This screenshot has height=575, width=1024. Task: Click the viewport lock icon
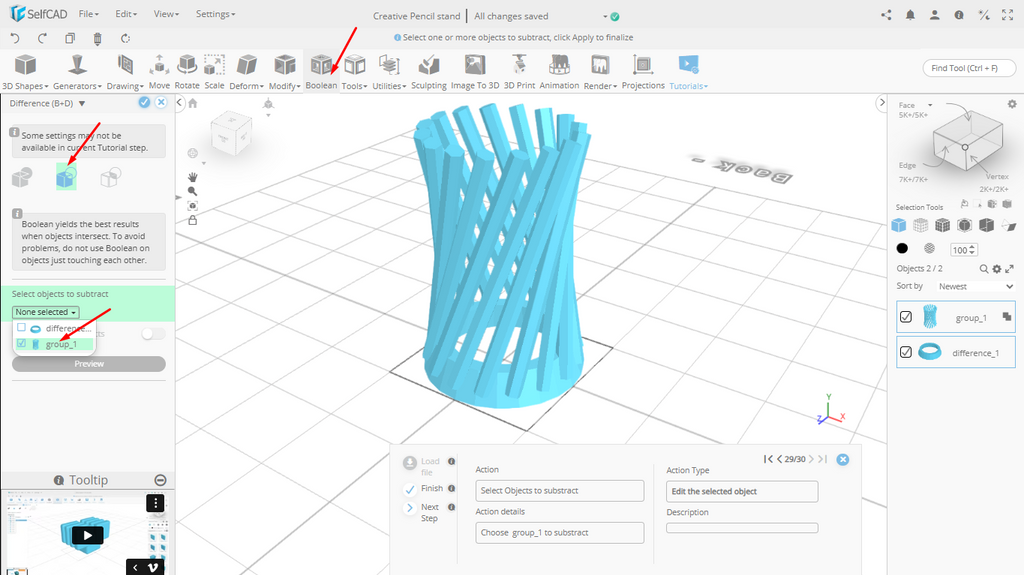[193, 220]
